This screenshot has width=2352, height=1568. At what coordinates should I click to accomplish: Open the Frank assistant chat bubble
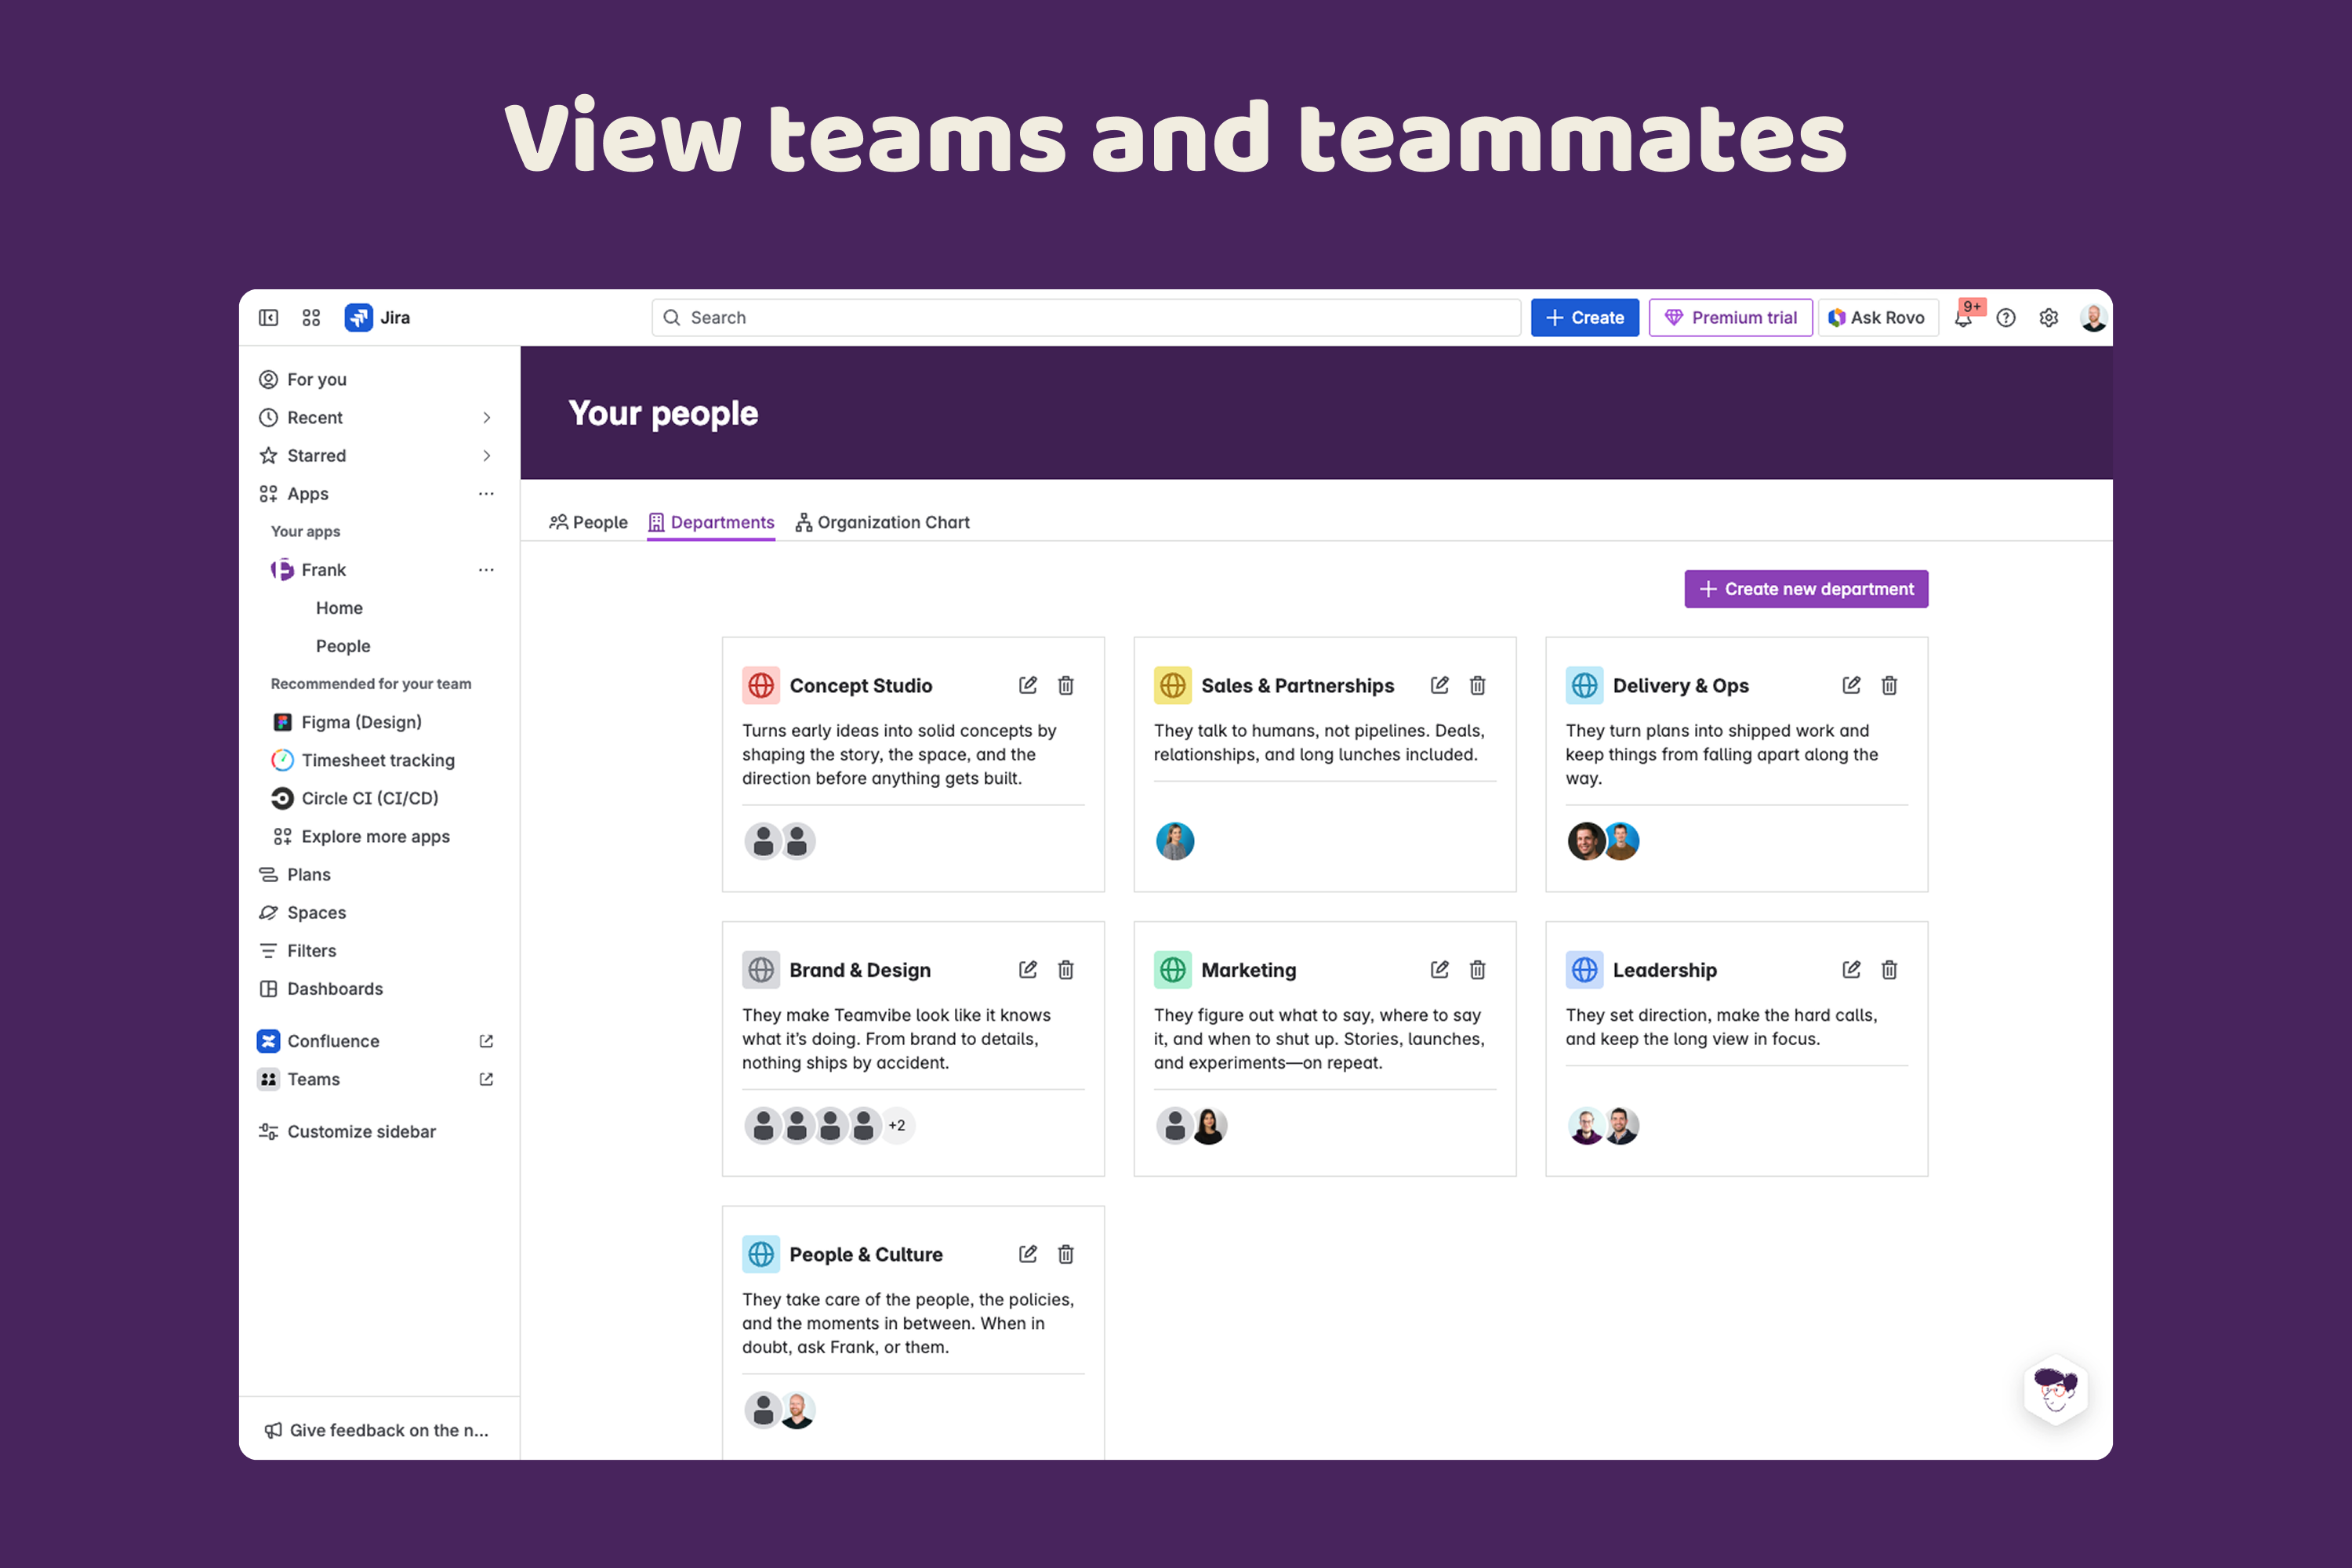[2055, 1390]
